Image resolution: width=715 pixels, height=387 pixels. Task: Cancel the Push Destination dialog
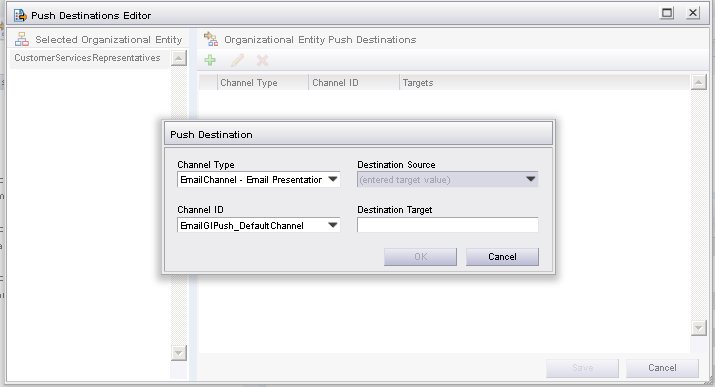pos(502,257)
